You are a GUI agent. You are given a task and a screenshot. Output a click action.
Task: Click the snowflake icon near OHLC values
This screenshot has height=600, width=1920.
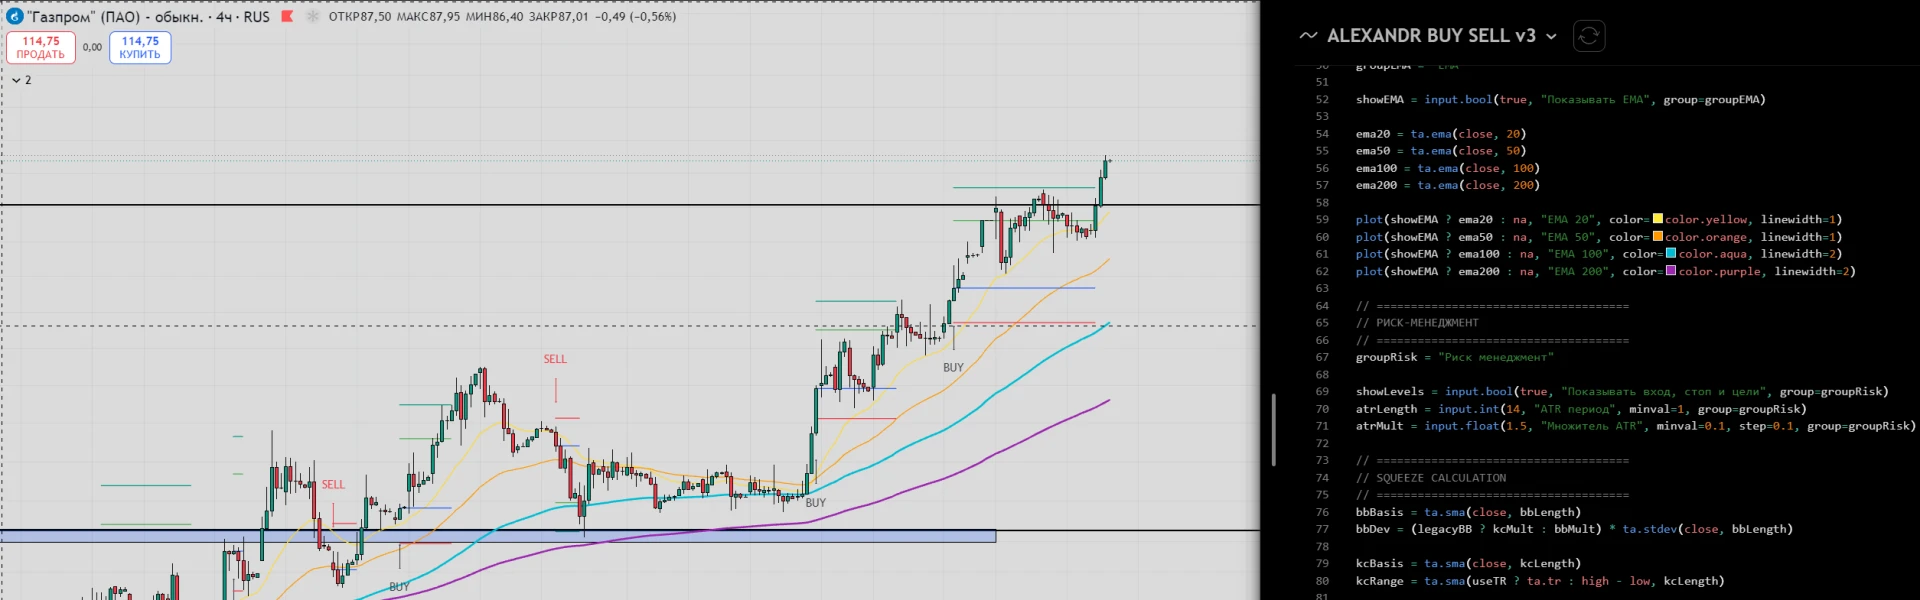pos(313,16)
